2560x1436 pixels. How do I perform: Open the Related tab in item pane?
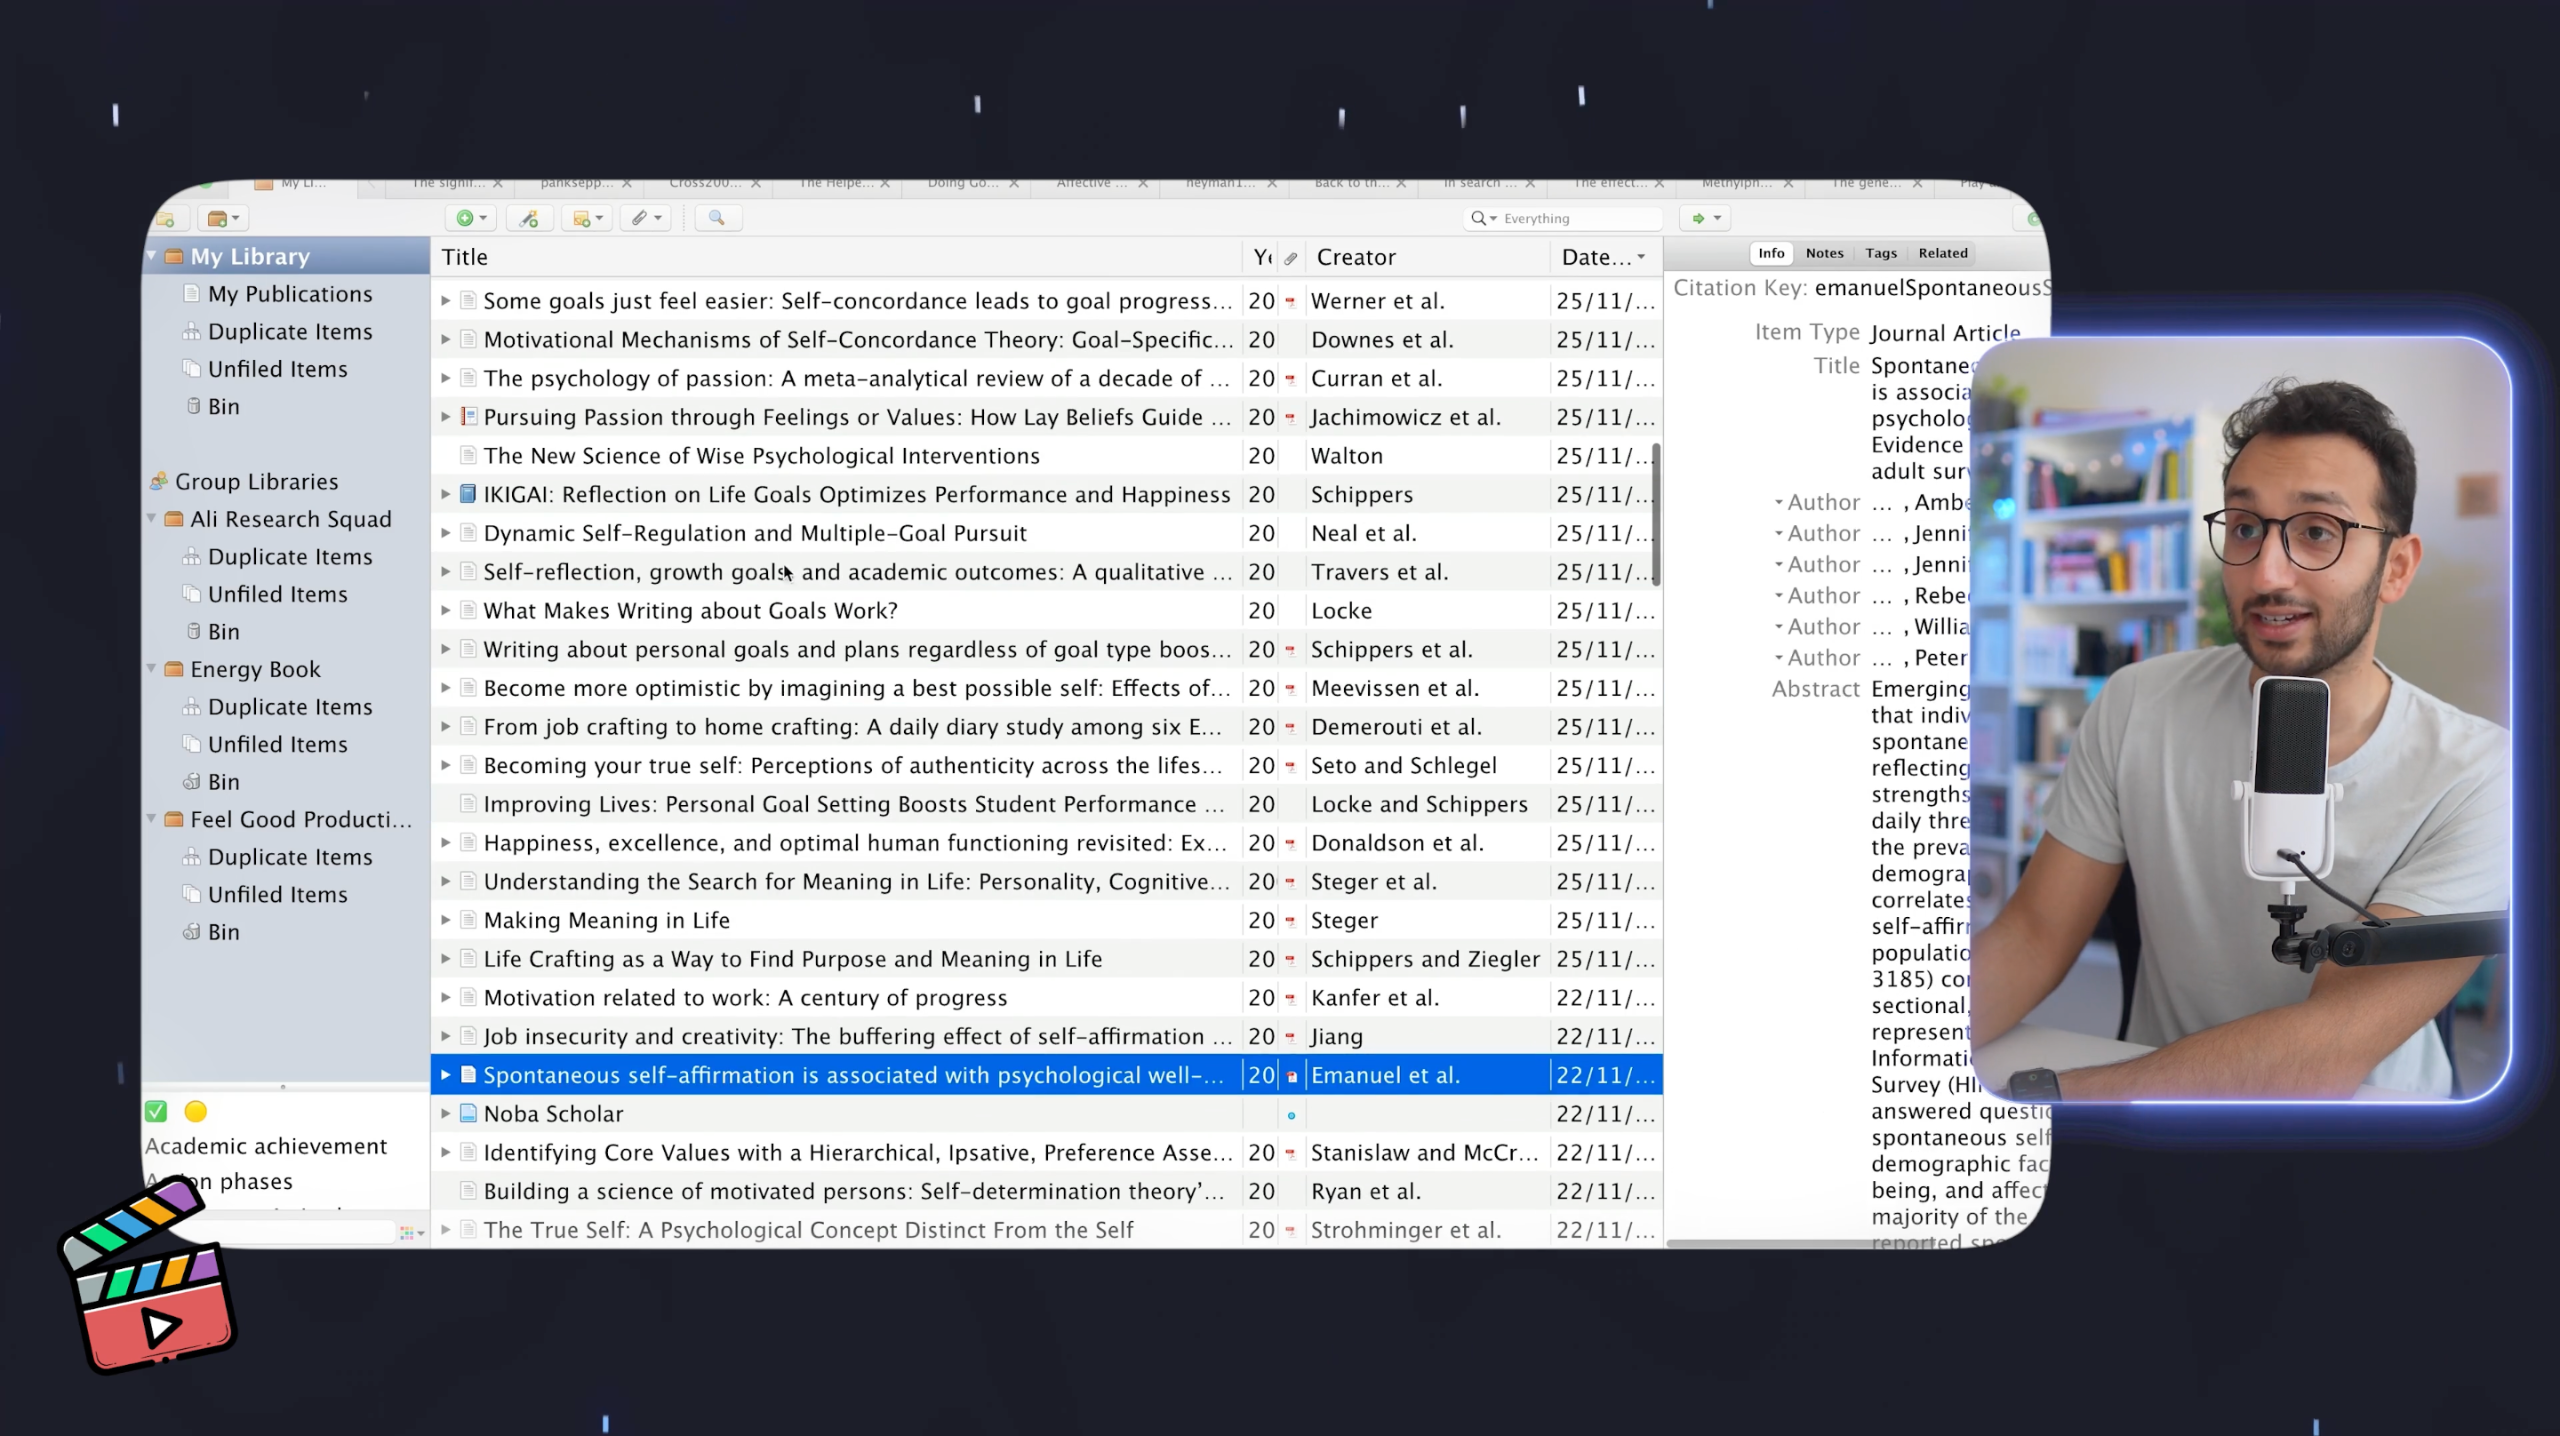(x=1942, y=253)
